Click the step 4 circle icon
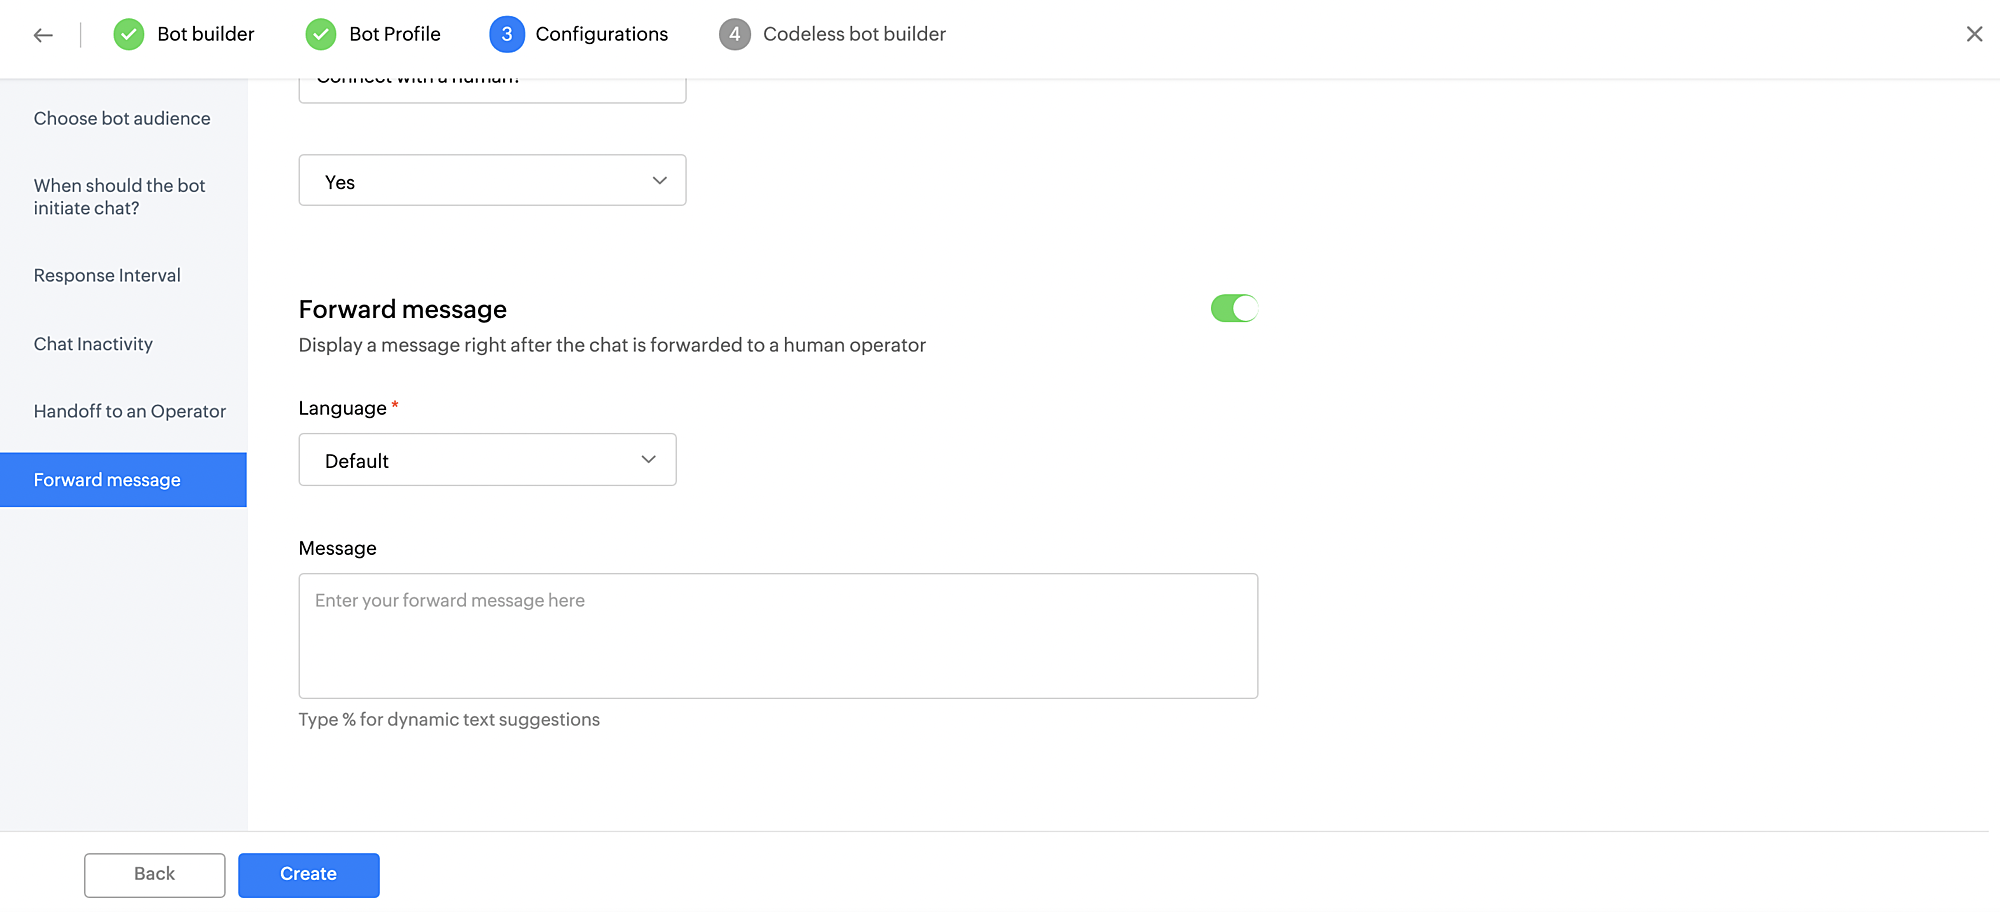 (735, 34)
